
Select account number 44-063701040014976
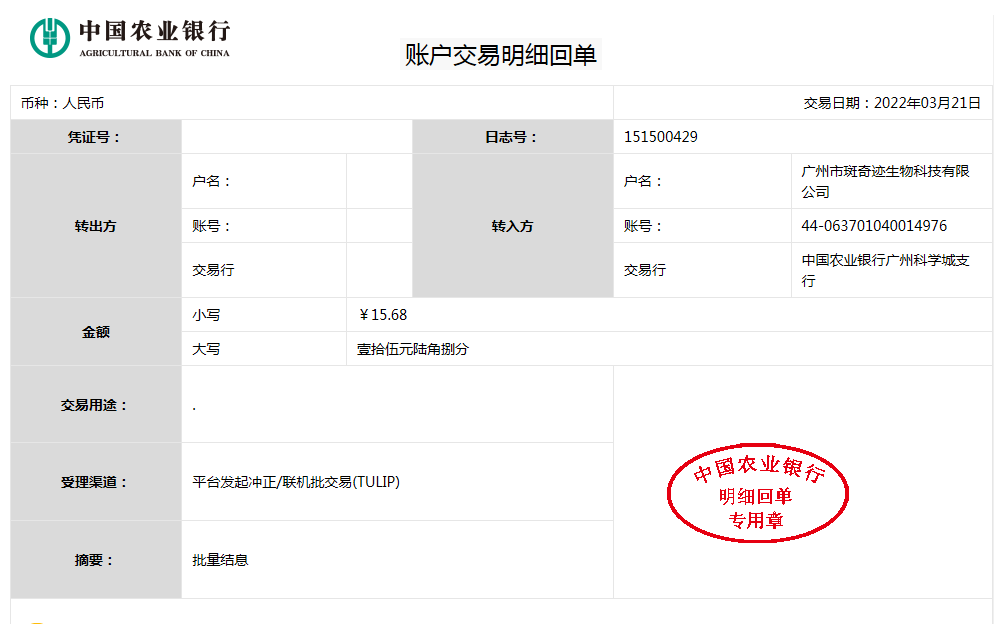tap(874, 226)
